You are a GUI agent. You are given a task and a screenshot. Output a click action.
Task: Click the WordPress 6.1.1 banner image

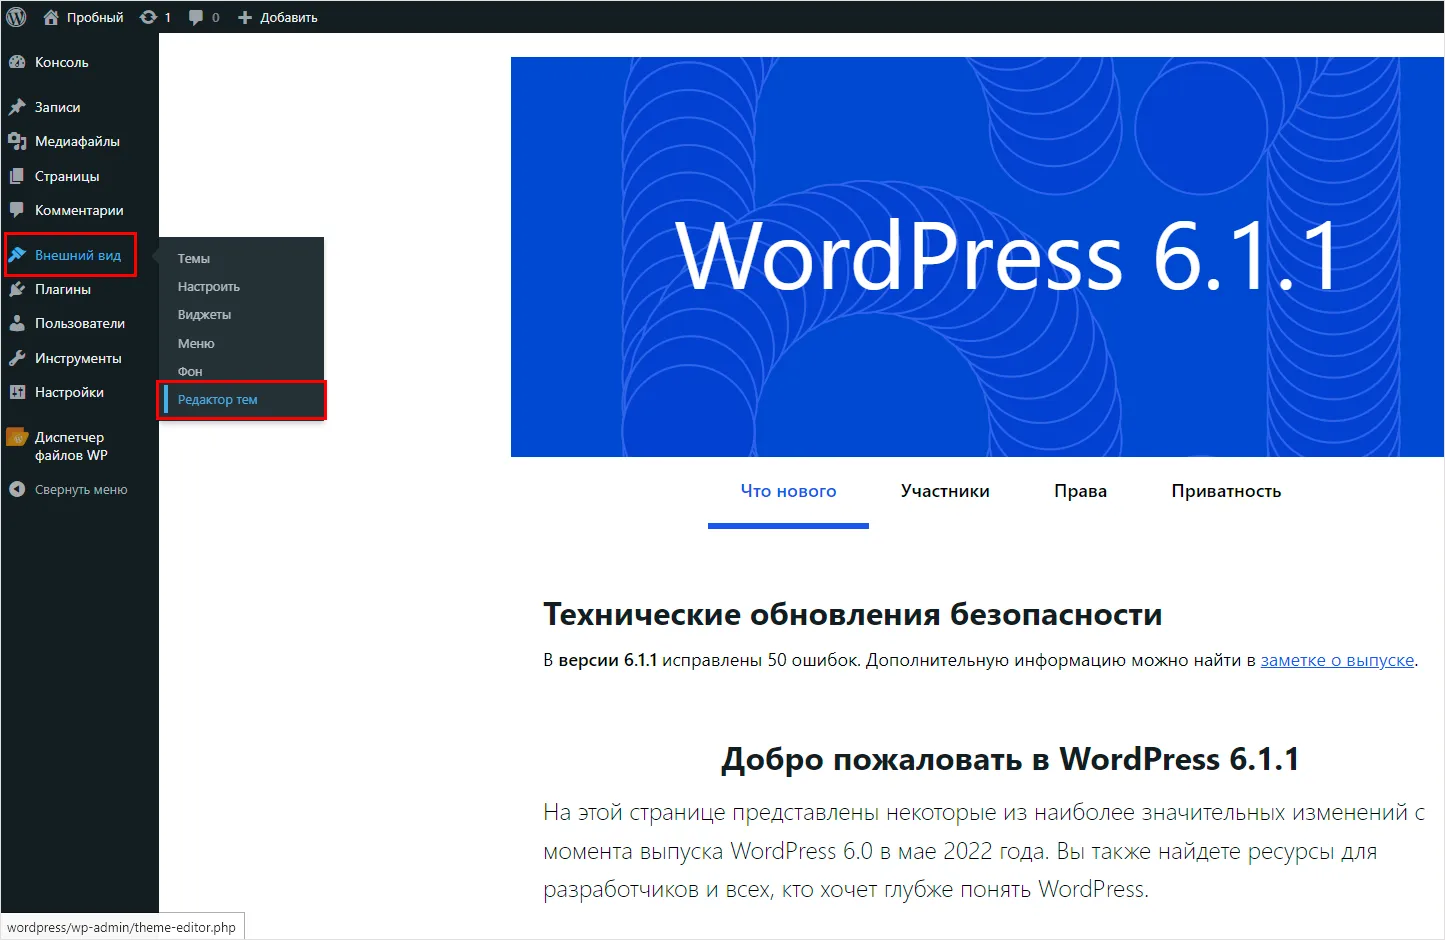[x=977, y=257]
